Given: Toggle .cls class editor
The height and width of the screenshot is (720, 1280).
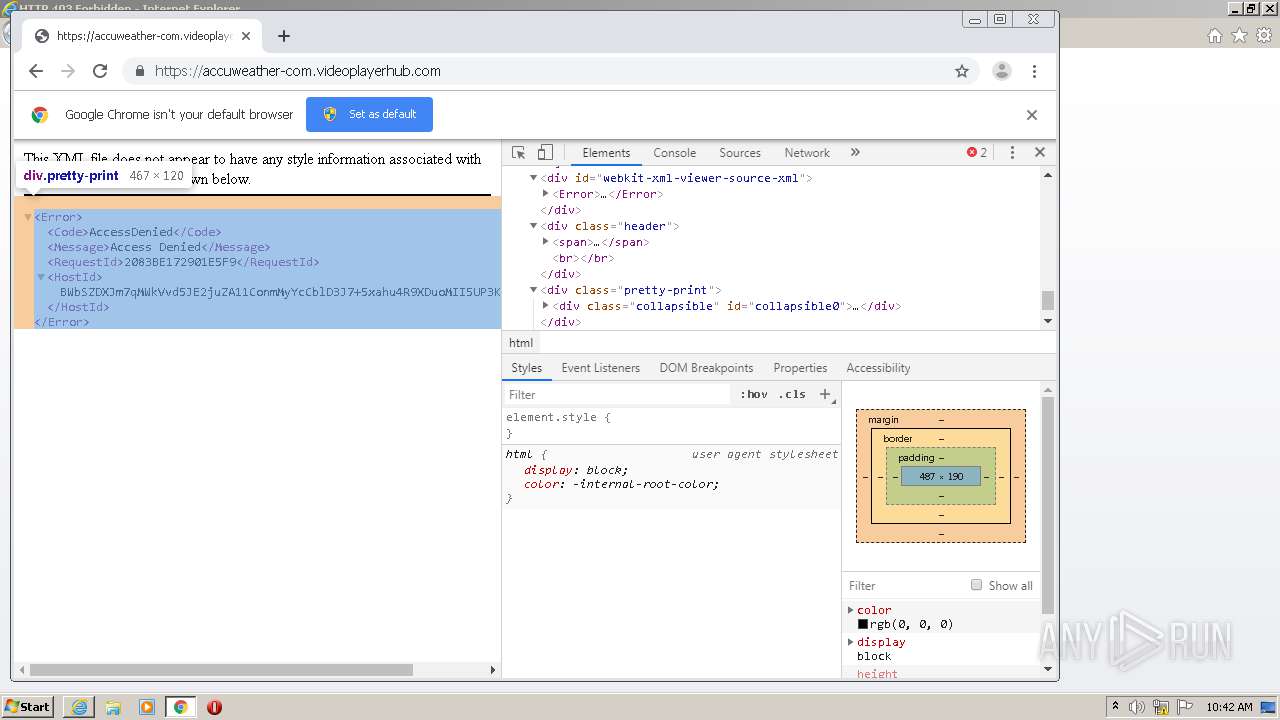Looking at the screenshot, I should pos(792,395).
